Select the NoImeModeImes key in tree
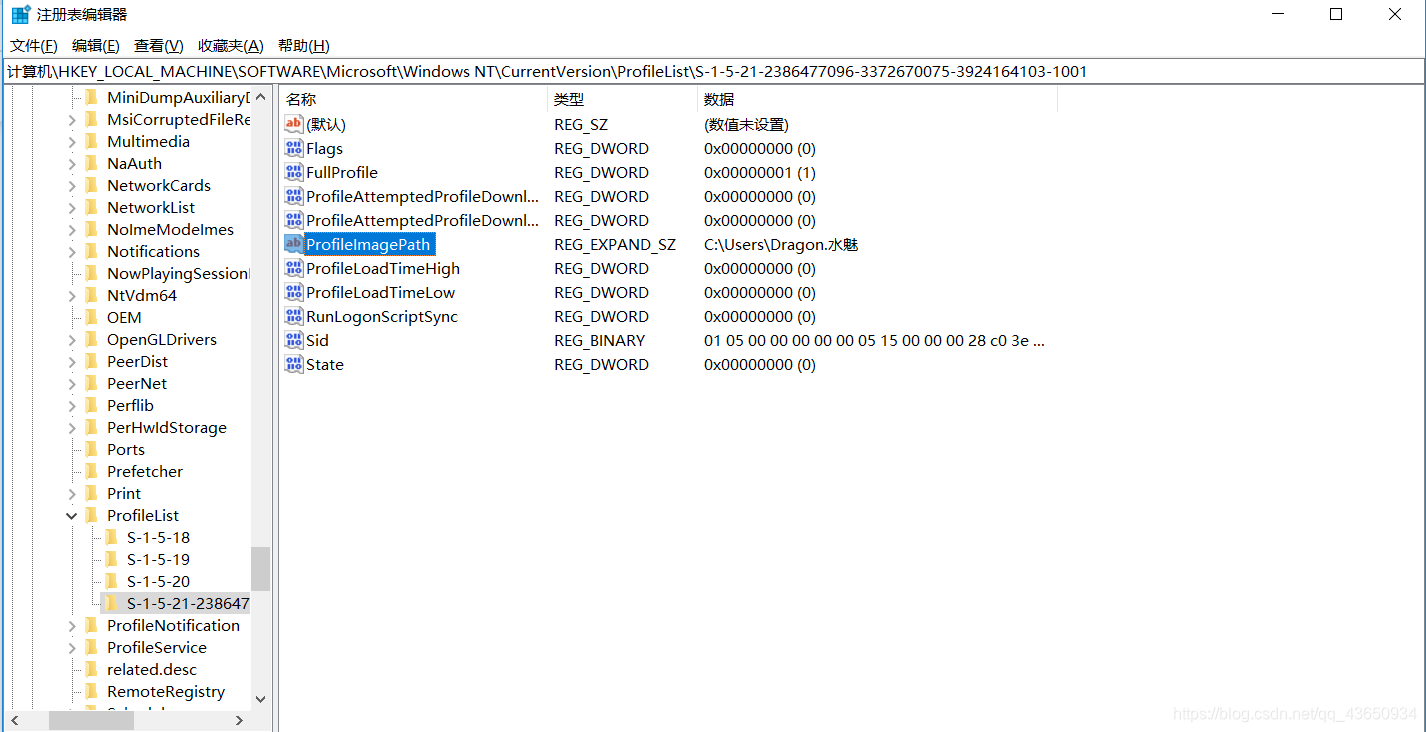 (171, 230)
